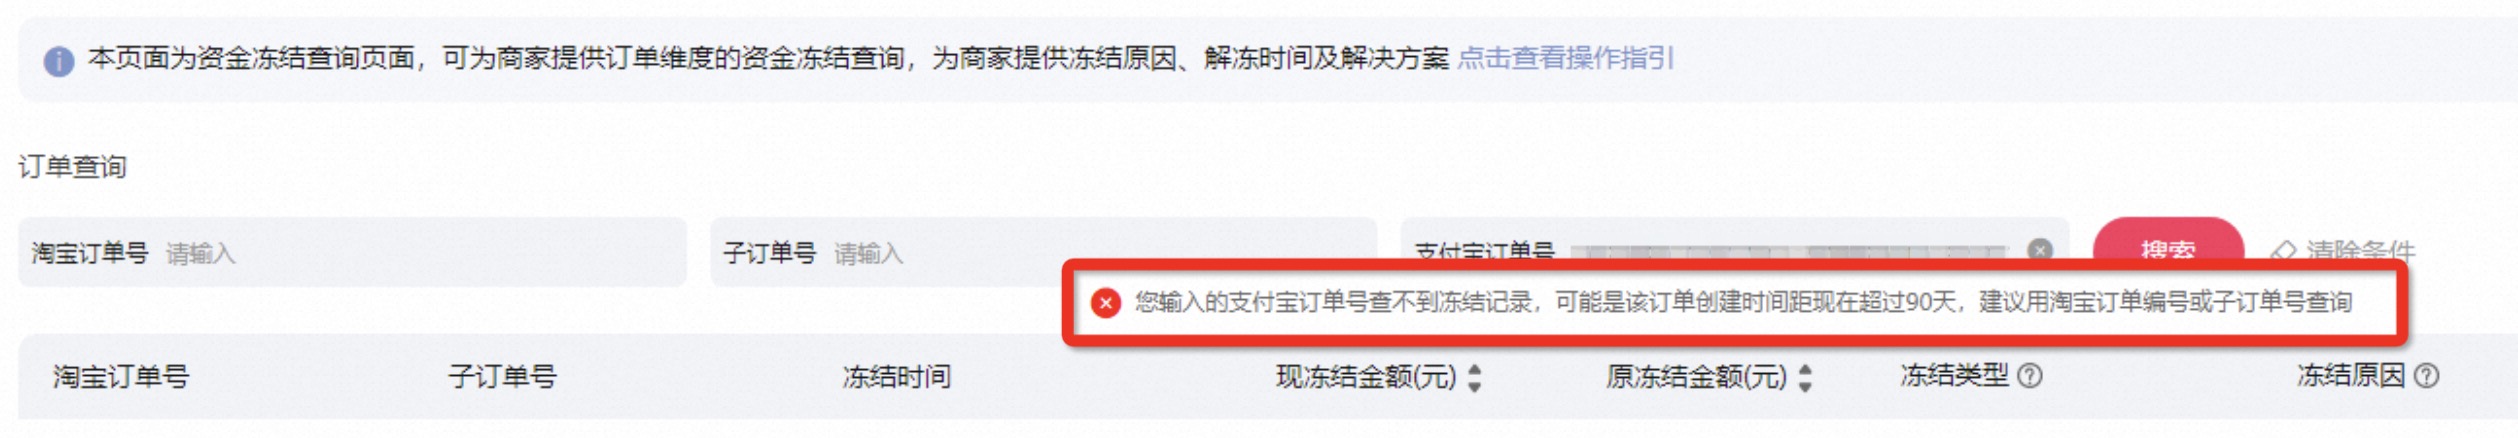Sort by 原冻结金额(元) using the arrows
The height and width of the screenshot is (438, 2518).
[1805, 377]
